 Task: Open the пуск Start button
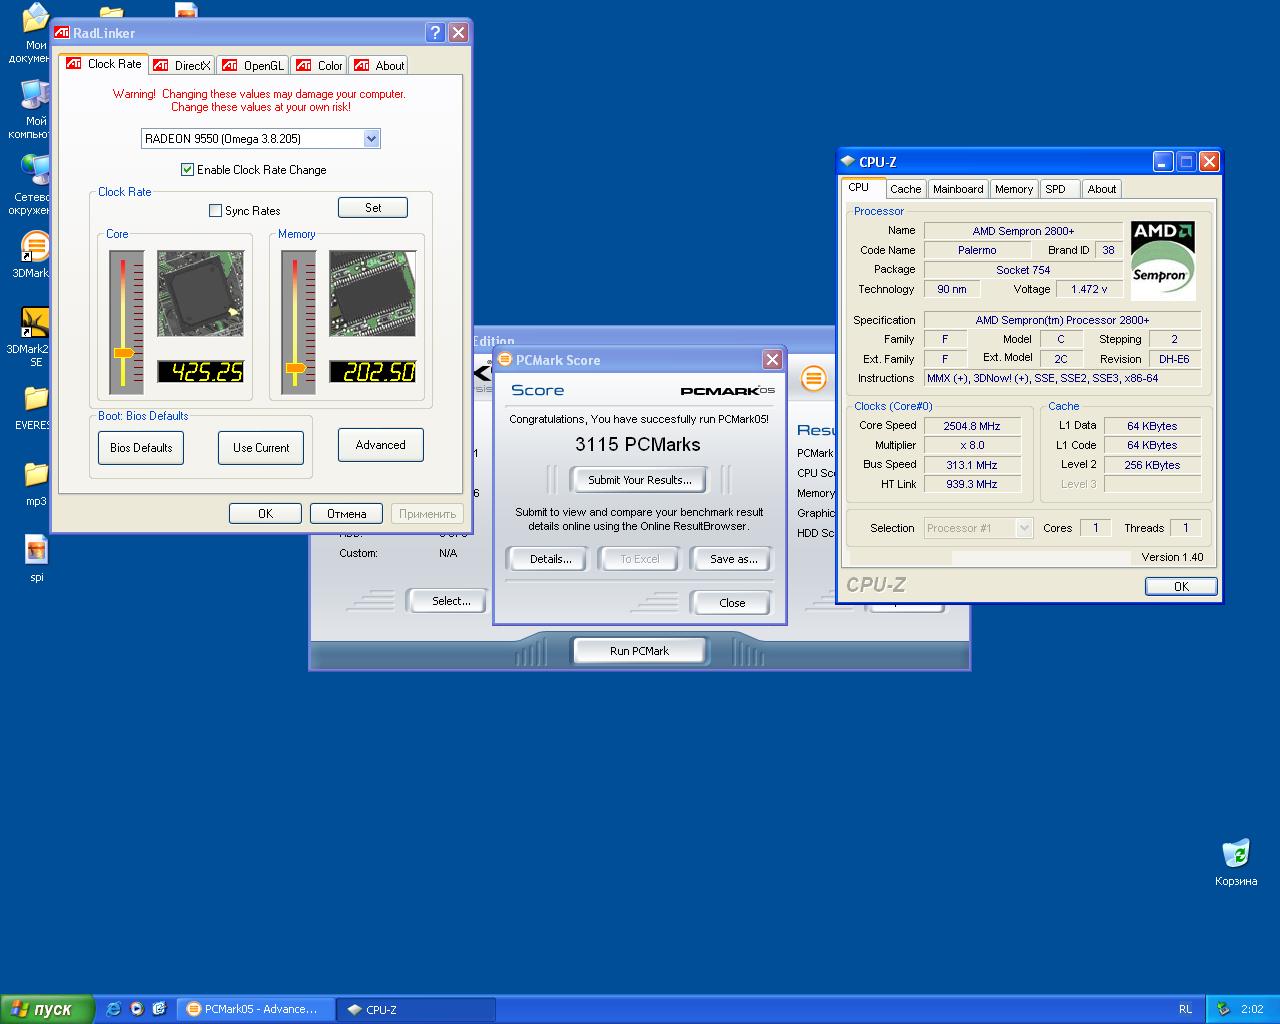tap(48, 1009)
